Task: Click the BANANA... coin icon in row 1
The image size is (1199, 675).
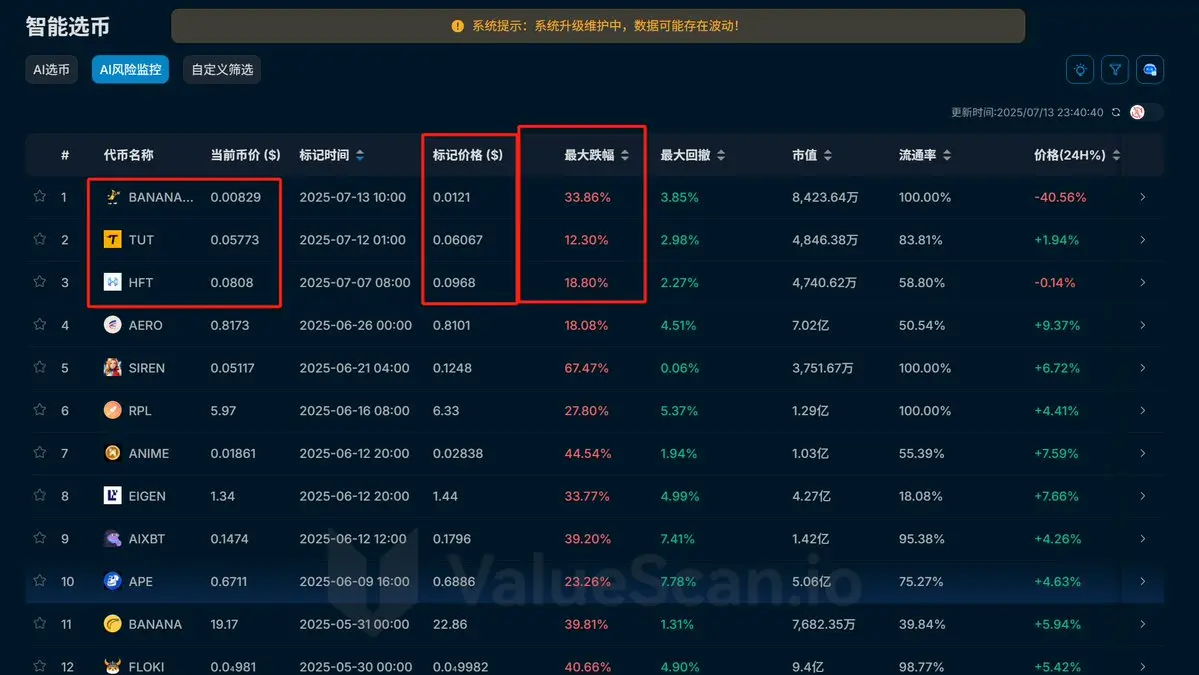Action: 112,197
